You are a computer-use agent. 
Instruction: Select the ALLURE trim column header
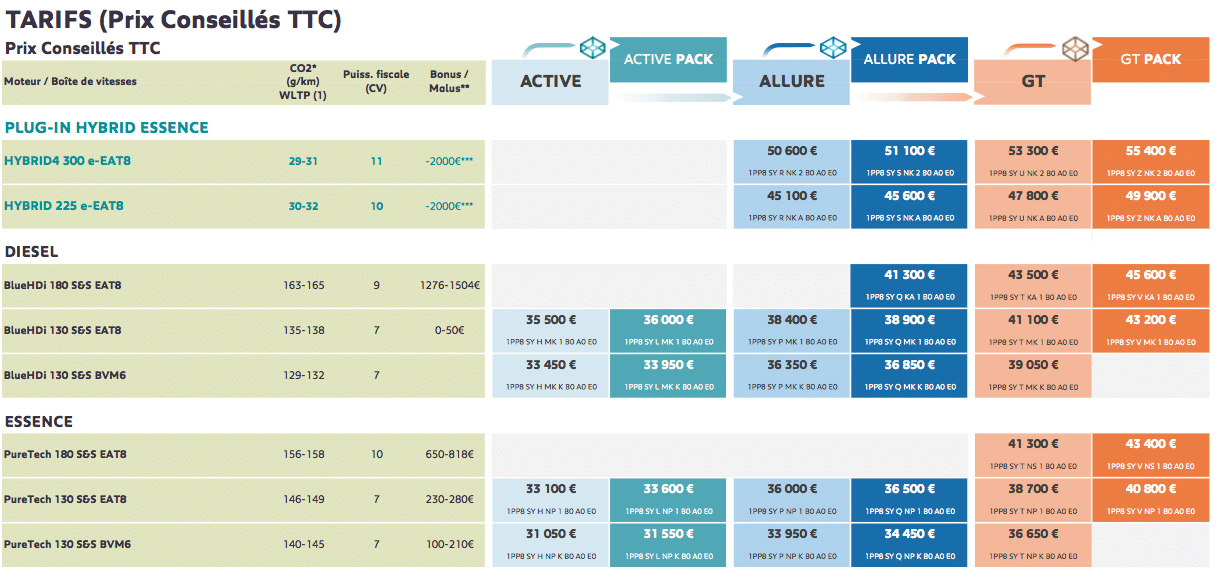click(791, 82)
